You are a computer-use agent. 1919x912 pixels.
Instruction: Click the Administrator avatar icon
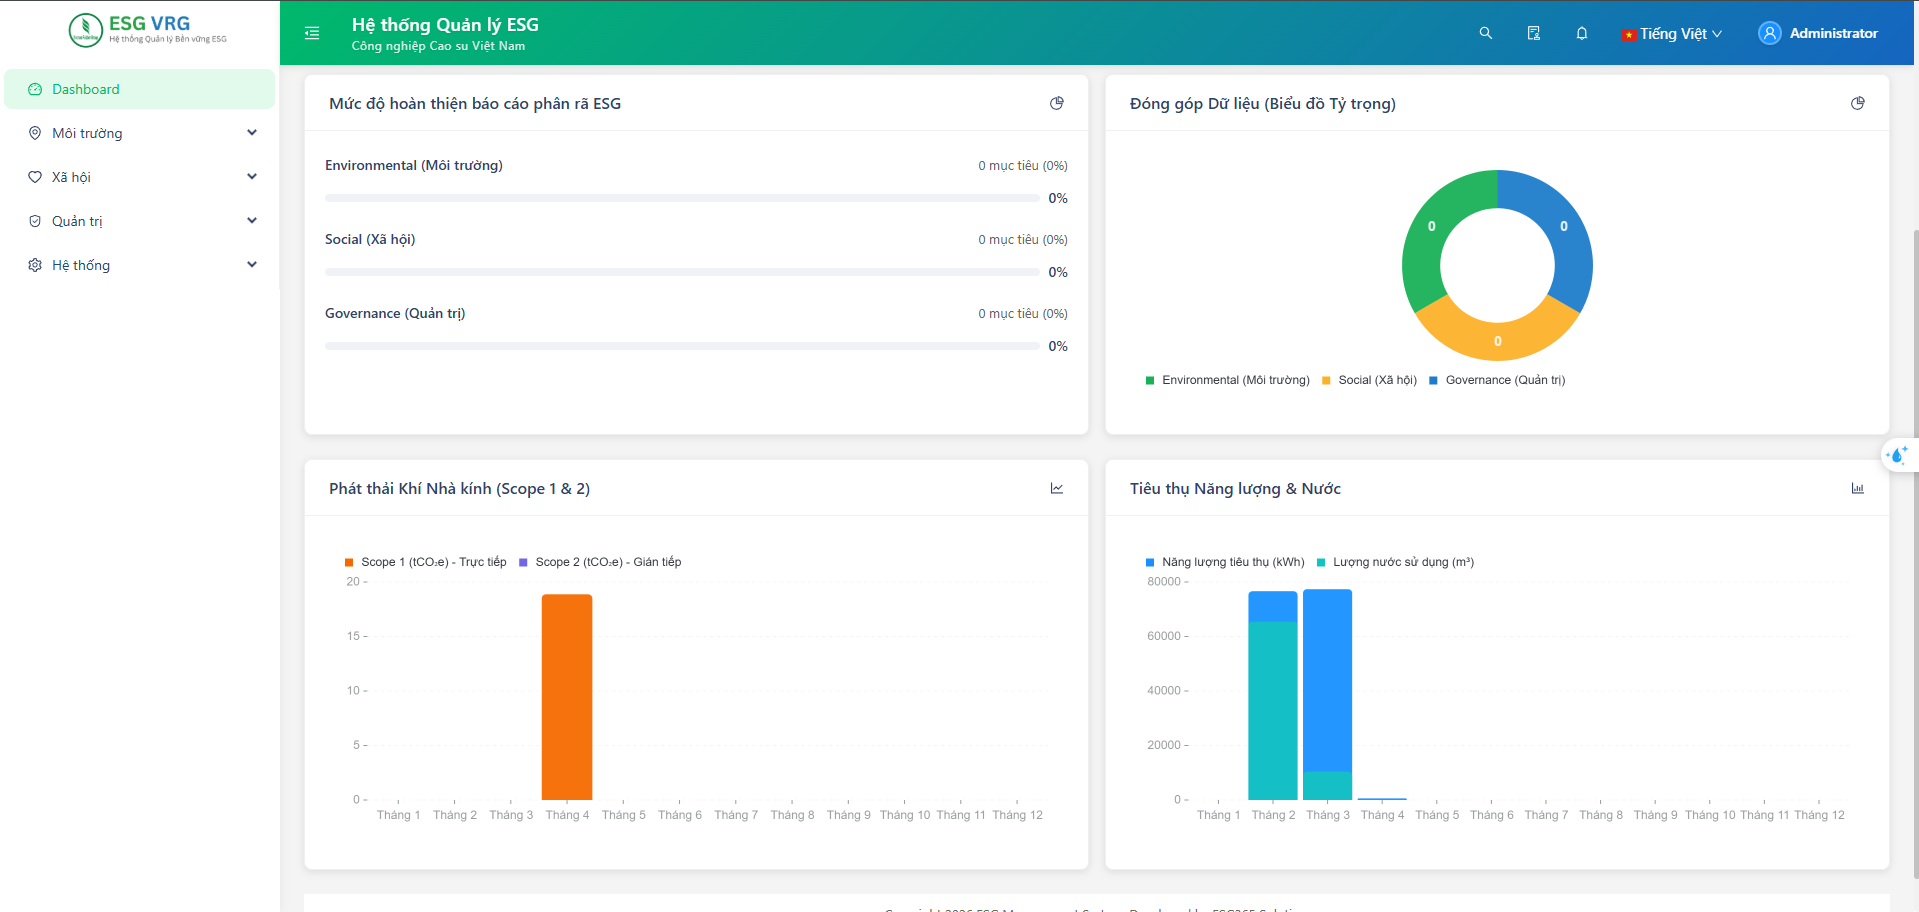(1769, 33)
